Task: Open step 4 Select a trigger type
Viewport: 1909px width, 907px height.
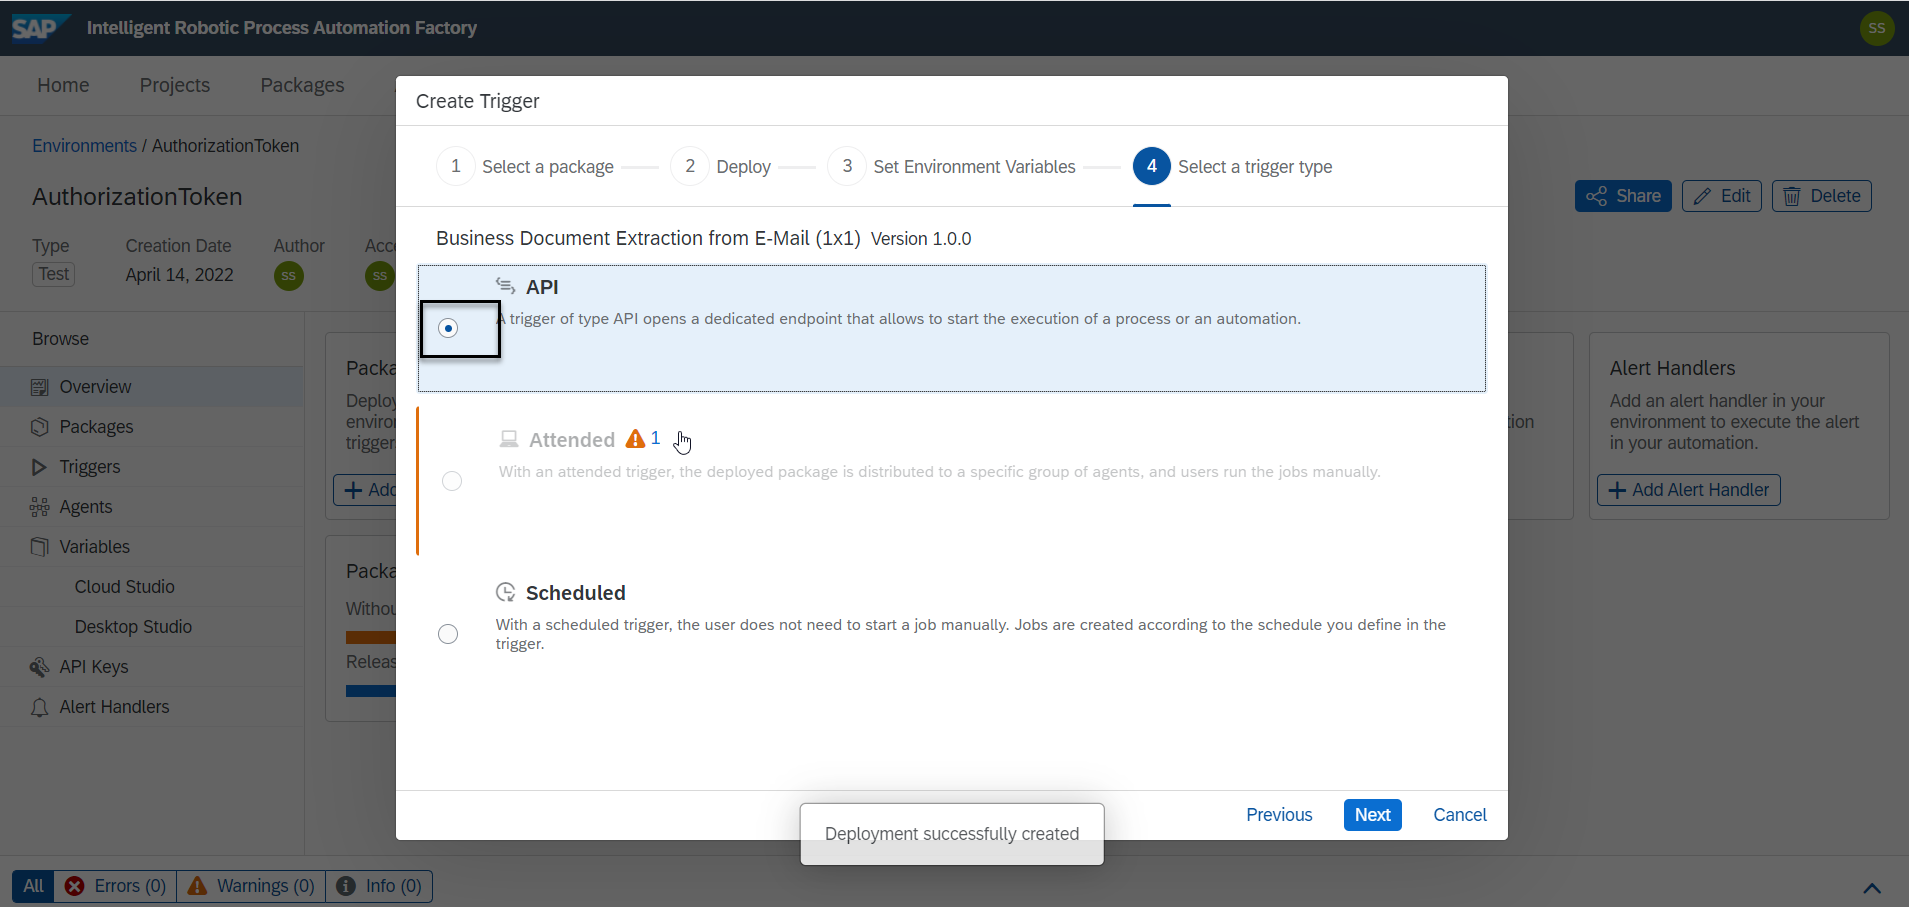Action: (x=1232, y=166)
